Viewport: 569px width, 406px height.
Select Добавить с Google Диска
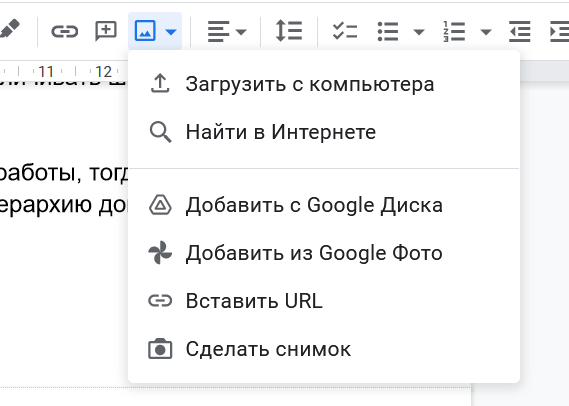pos(324,205)
